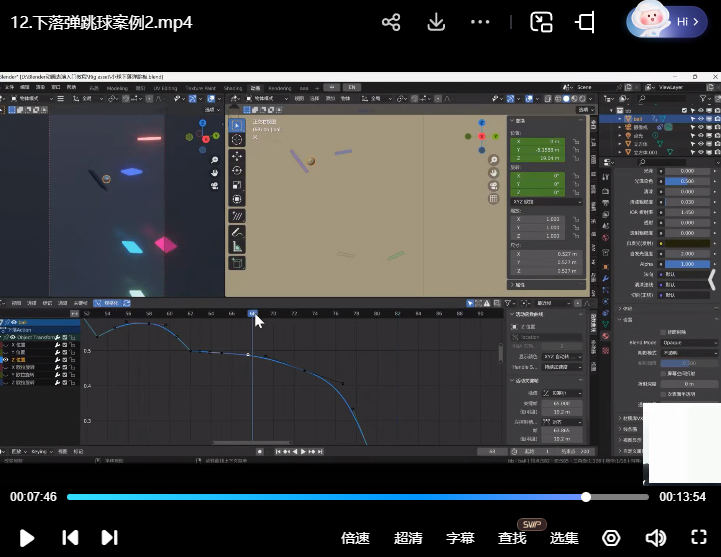Mute the video with the speaker icon
The image size is (721, 557).
coord(656,538)
